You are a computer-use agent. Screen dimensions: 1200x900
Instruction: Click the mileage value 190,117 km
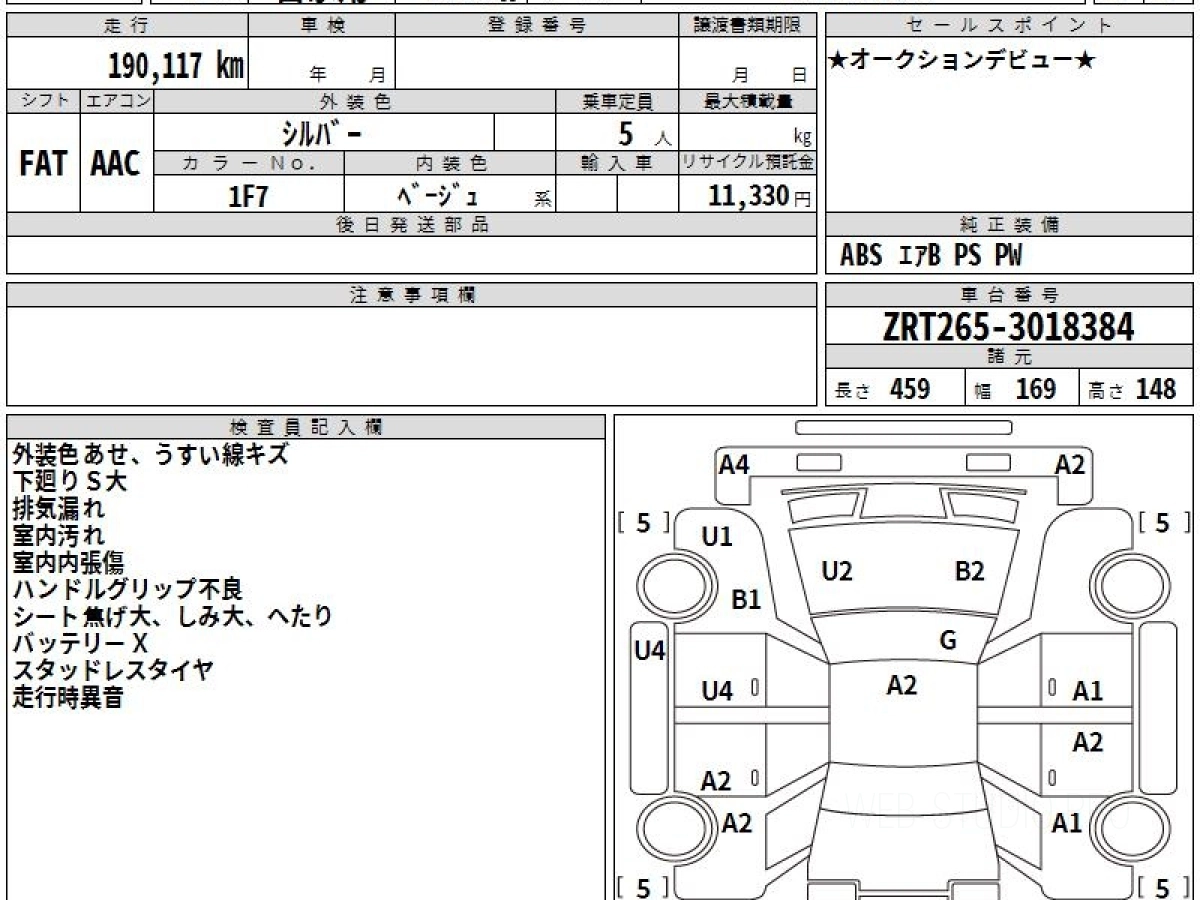click(175, 66)
